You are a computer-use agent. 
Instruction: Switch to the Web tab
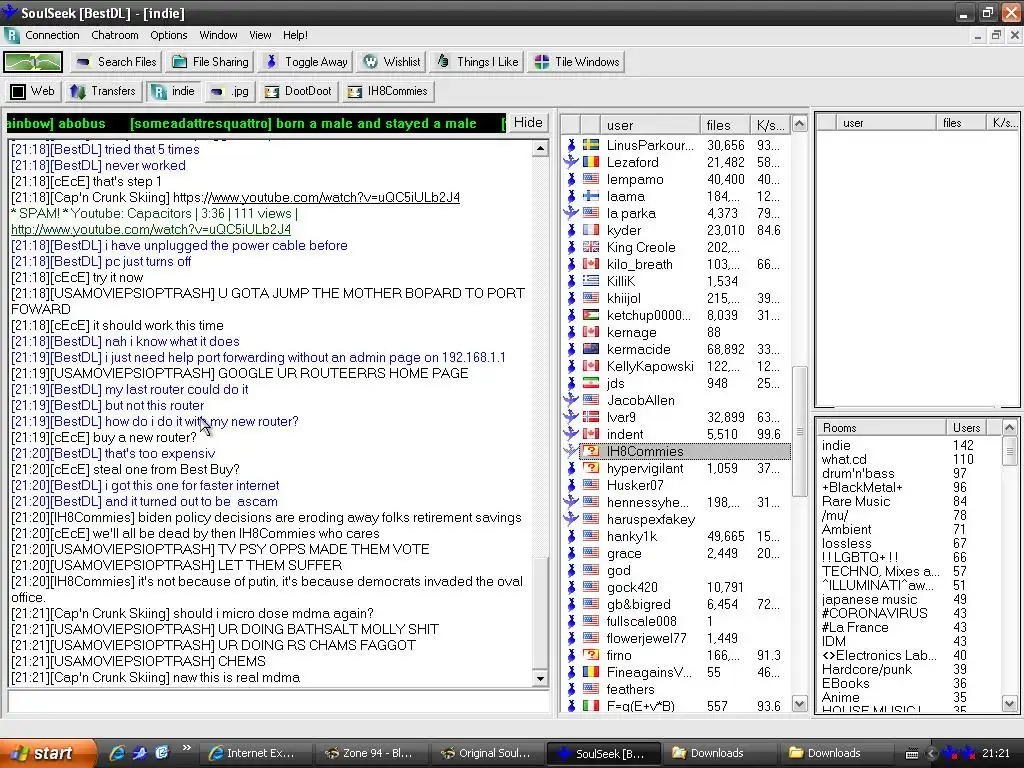click(x=33, y=91)
